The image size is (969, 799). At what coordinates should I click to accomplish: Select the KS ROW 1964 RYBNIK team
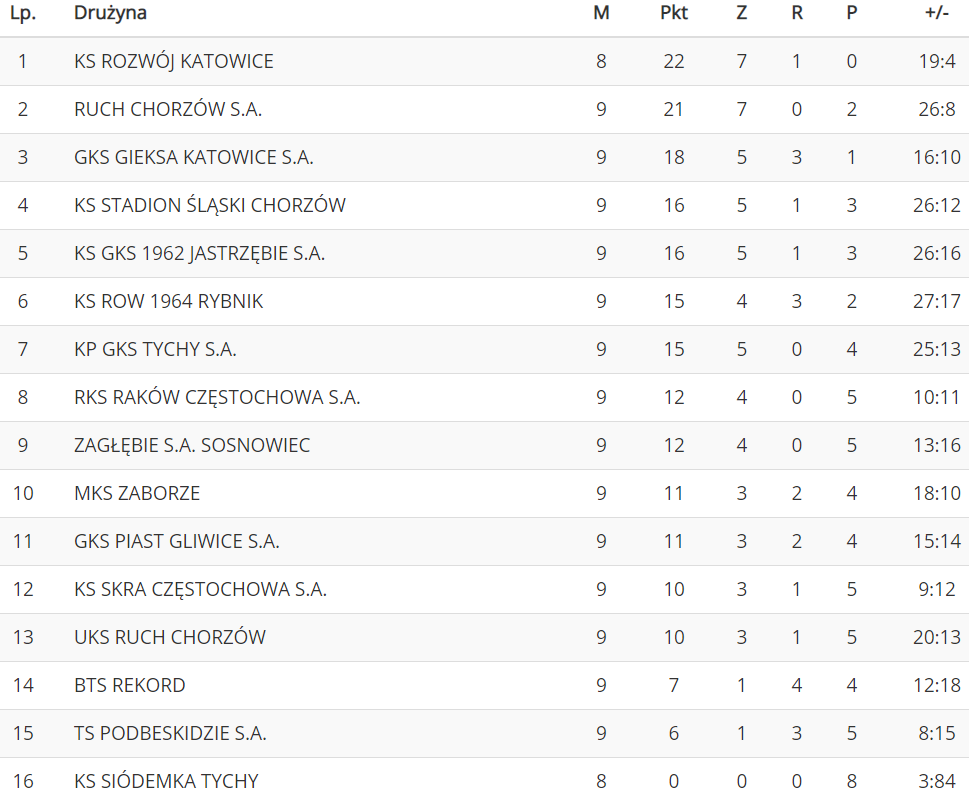tap(169, 301)
